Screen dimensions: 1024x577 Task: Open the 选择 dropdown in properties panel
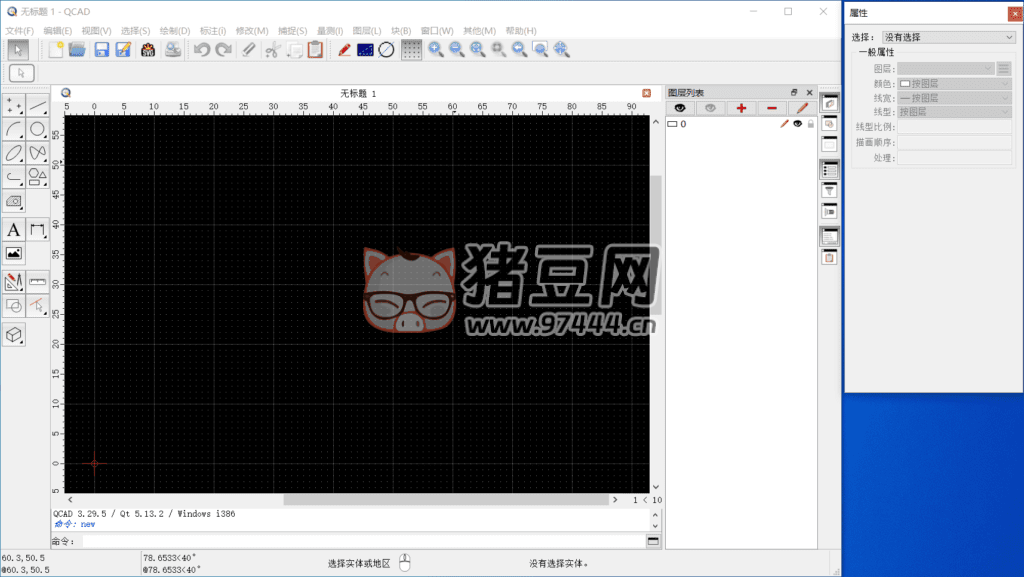pos(948,37)
